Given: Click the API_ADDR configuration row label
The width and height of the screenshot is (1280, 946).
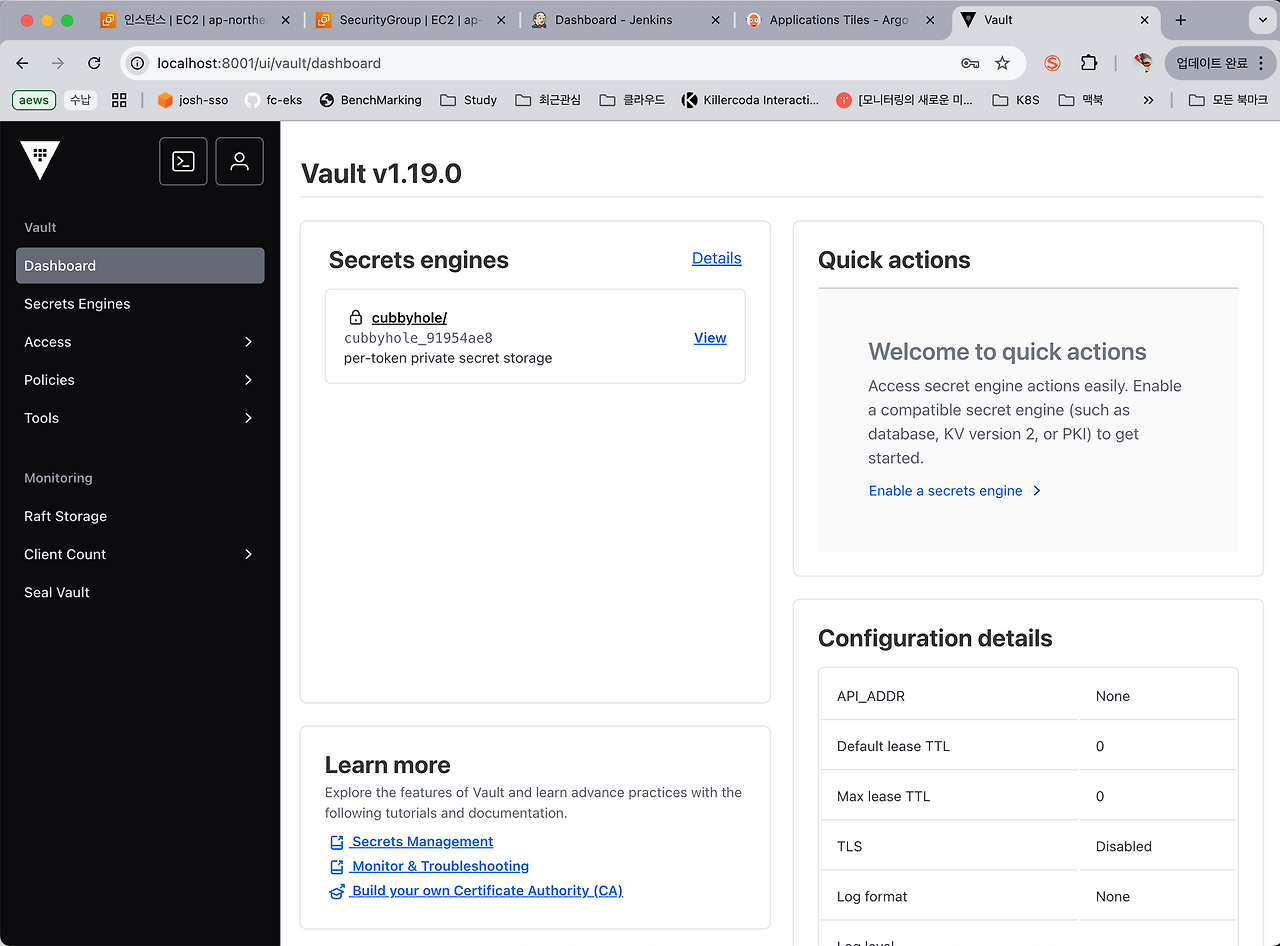Looking at the screenshot, I should pos(871,696).
